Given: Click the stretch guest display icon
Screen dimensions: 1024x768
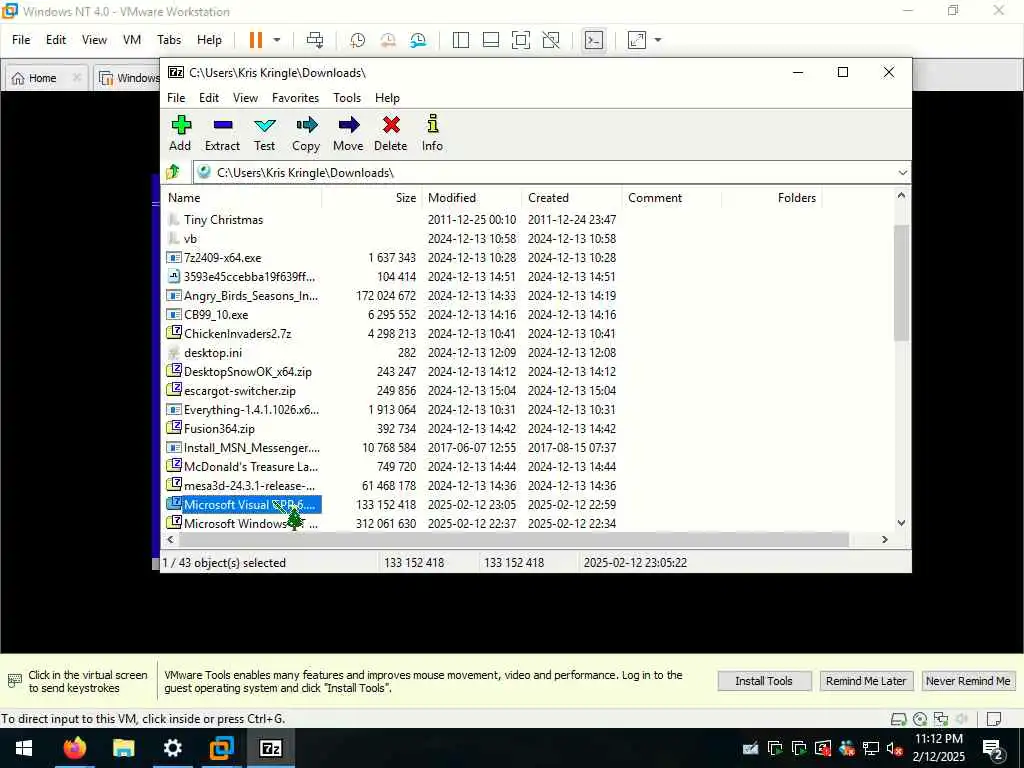Looking at the screenshot, I should pyautogui.click(x=637, y=40).
